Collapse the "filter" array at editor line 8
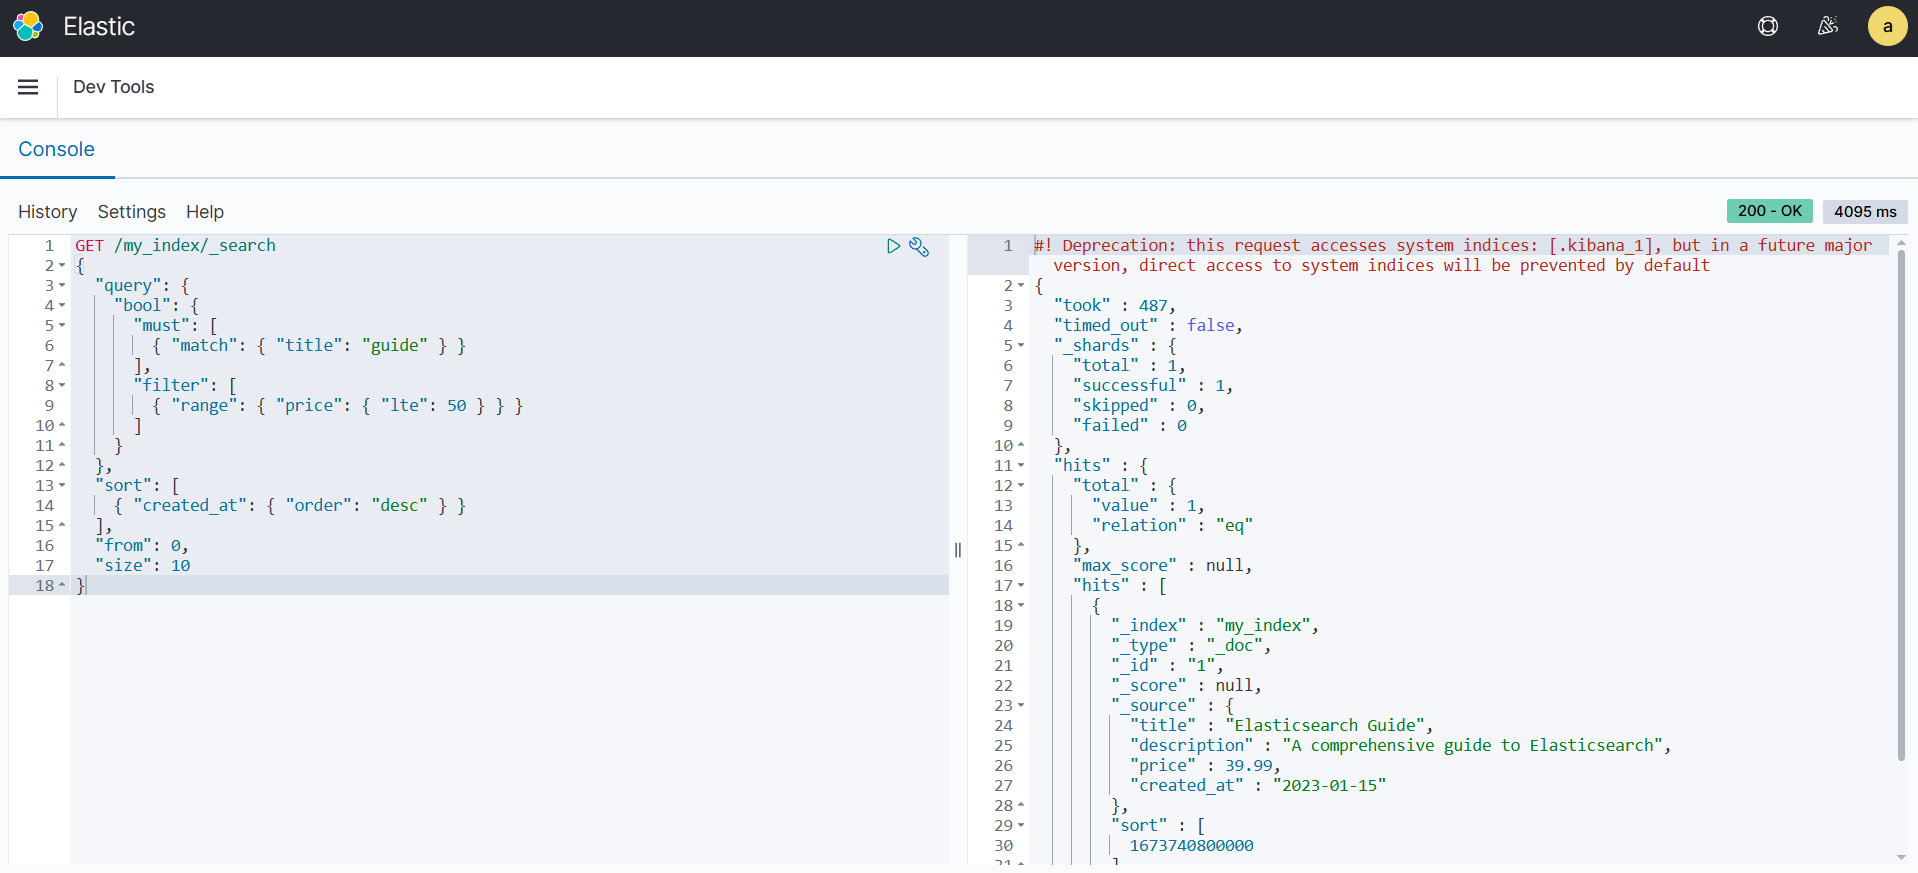Viewport: 1918px width, 873px height. pos(62,386)
